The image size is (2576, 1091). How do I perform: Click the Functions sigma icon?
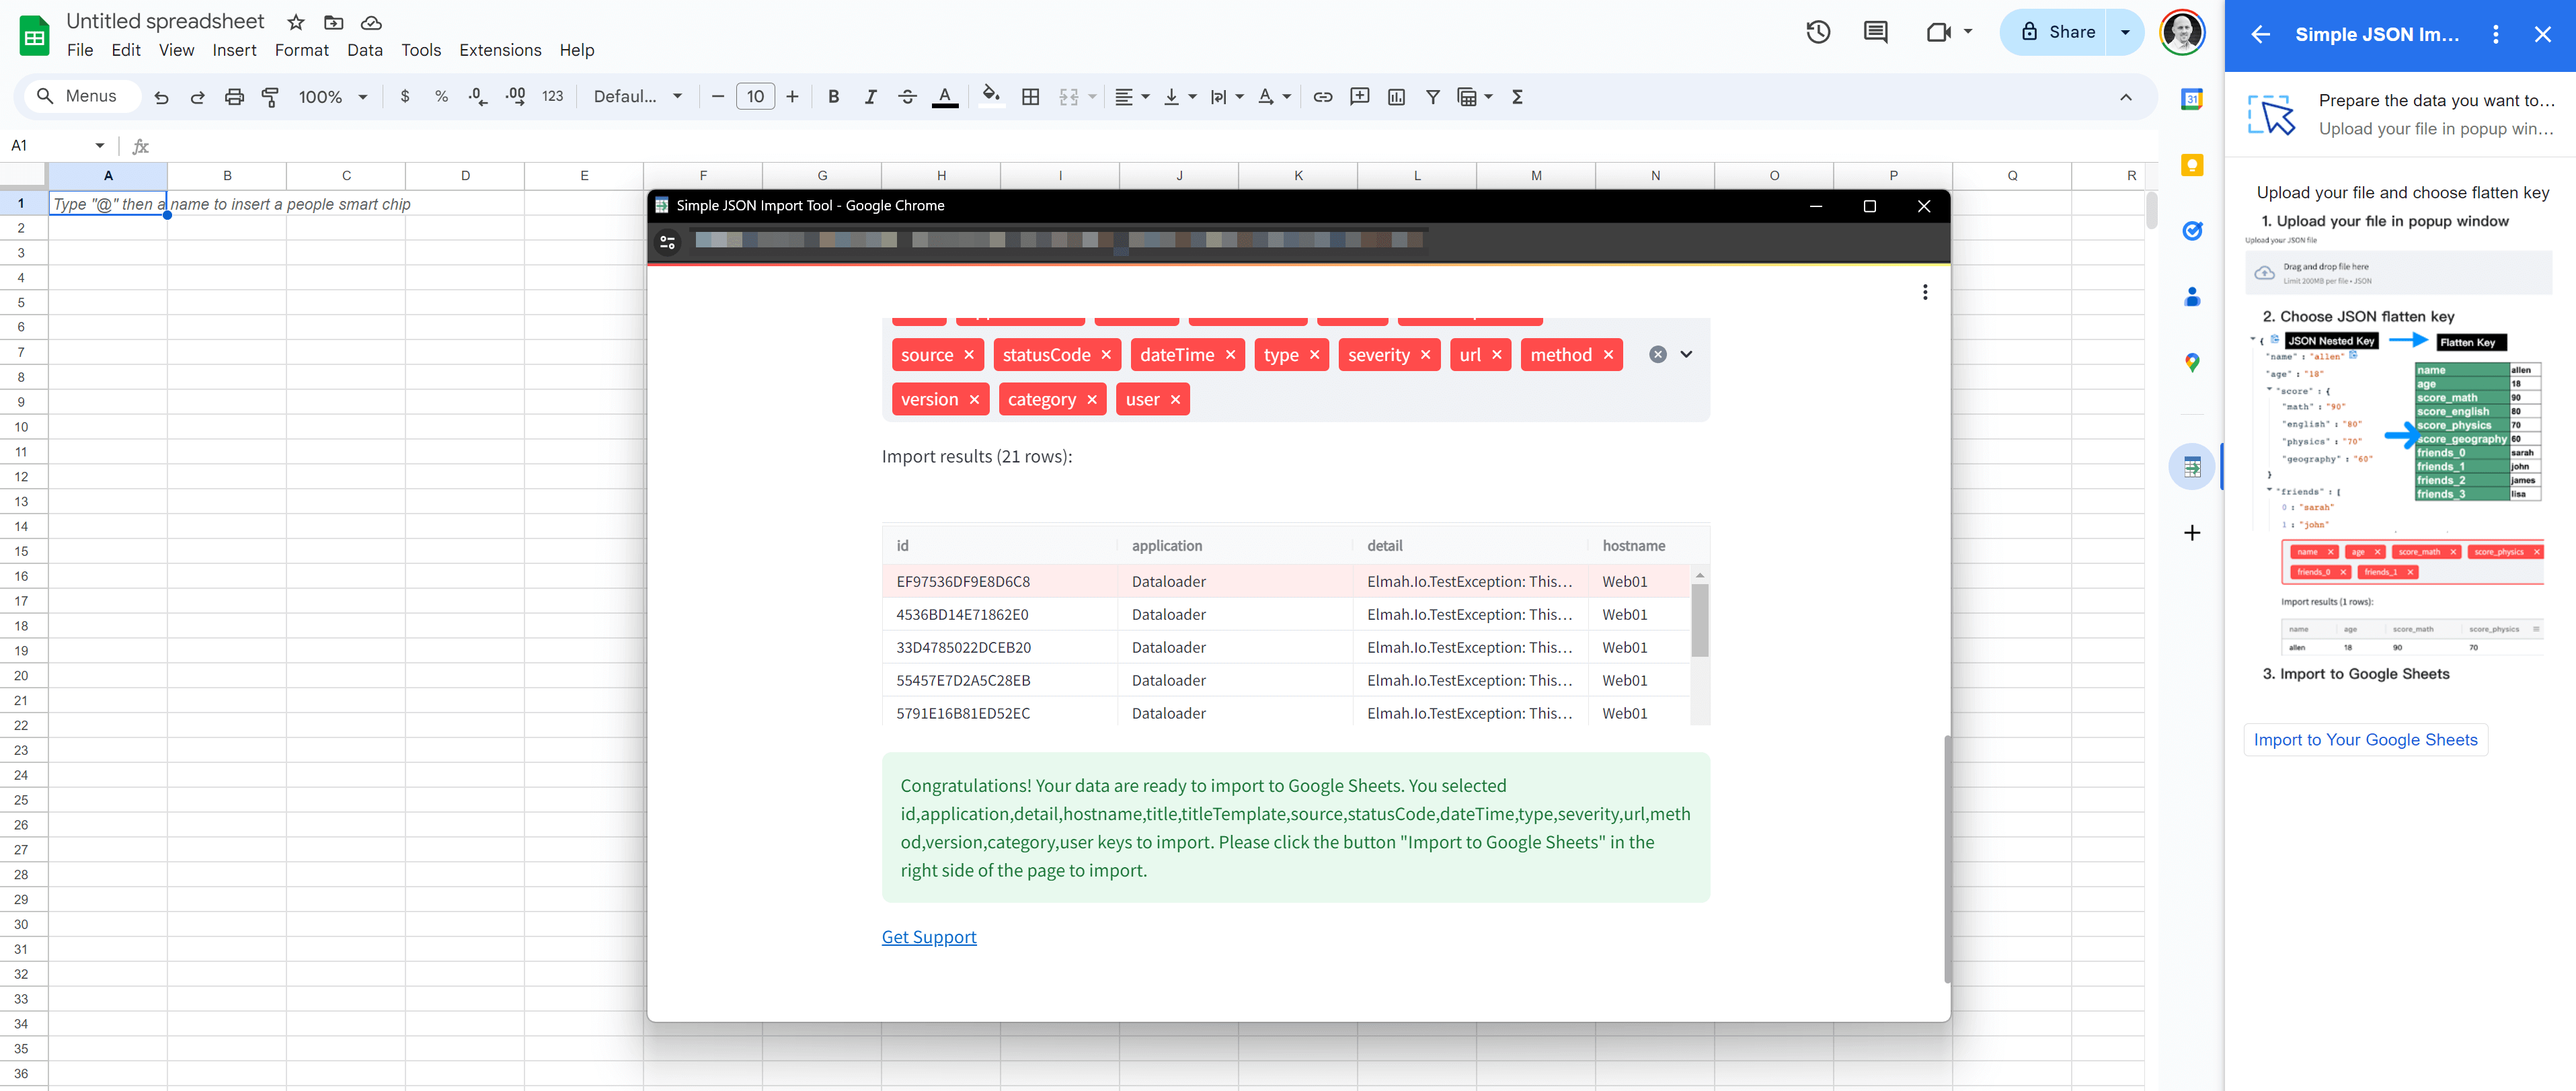(x=1518, y=96)
